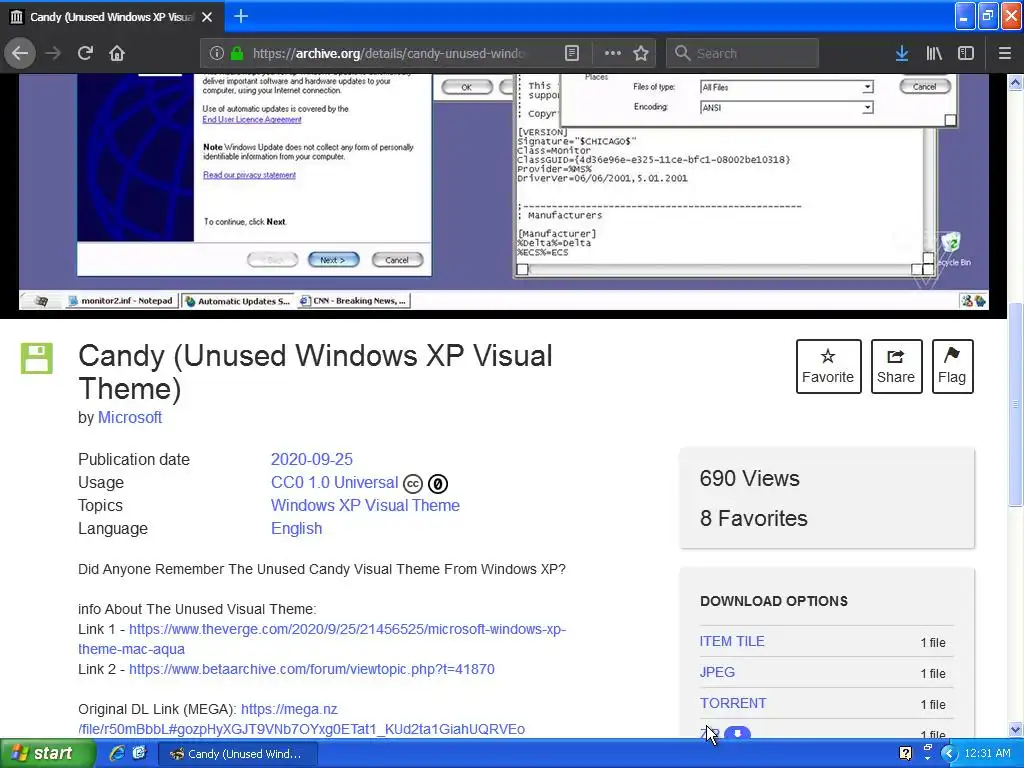The image size is (1024, 768).
Task: Download the ITEM TILE file
Action: click(732, 641)
